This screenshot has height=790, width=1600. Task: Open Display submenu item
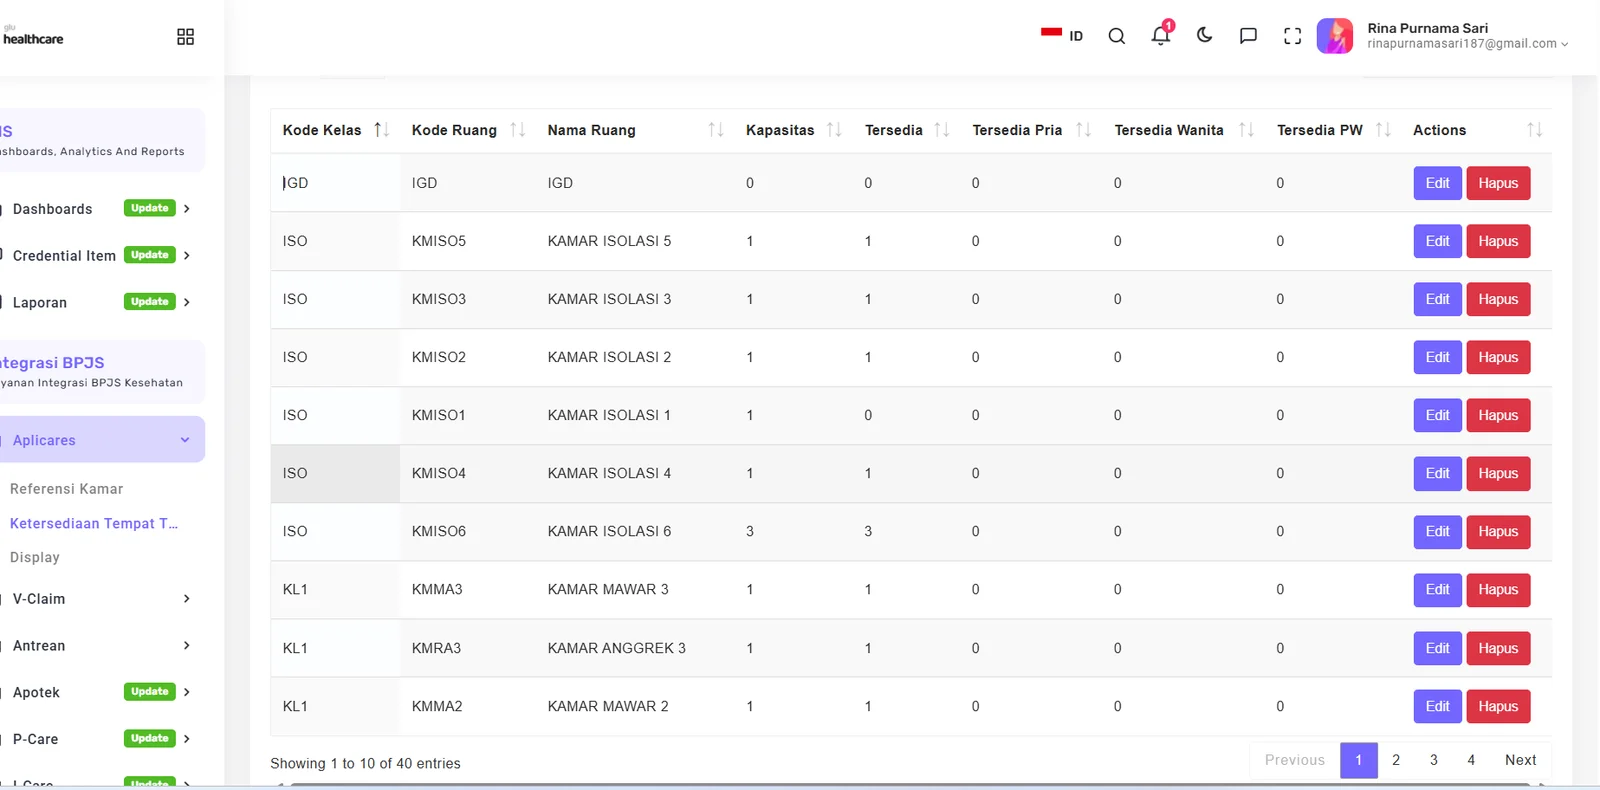click(x=35, y=557)
